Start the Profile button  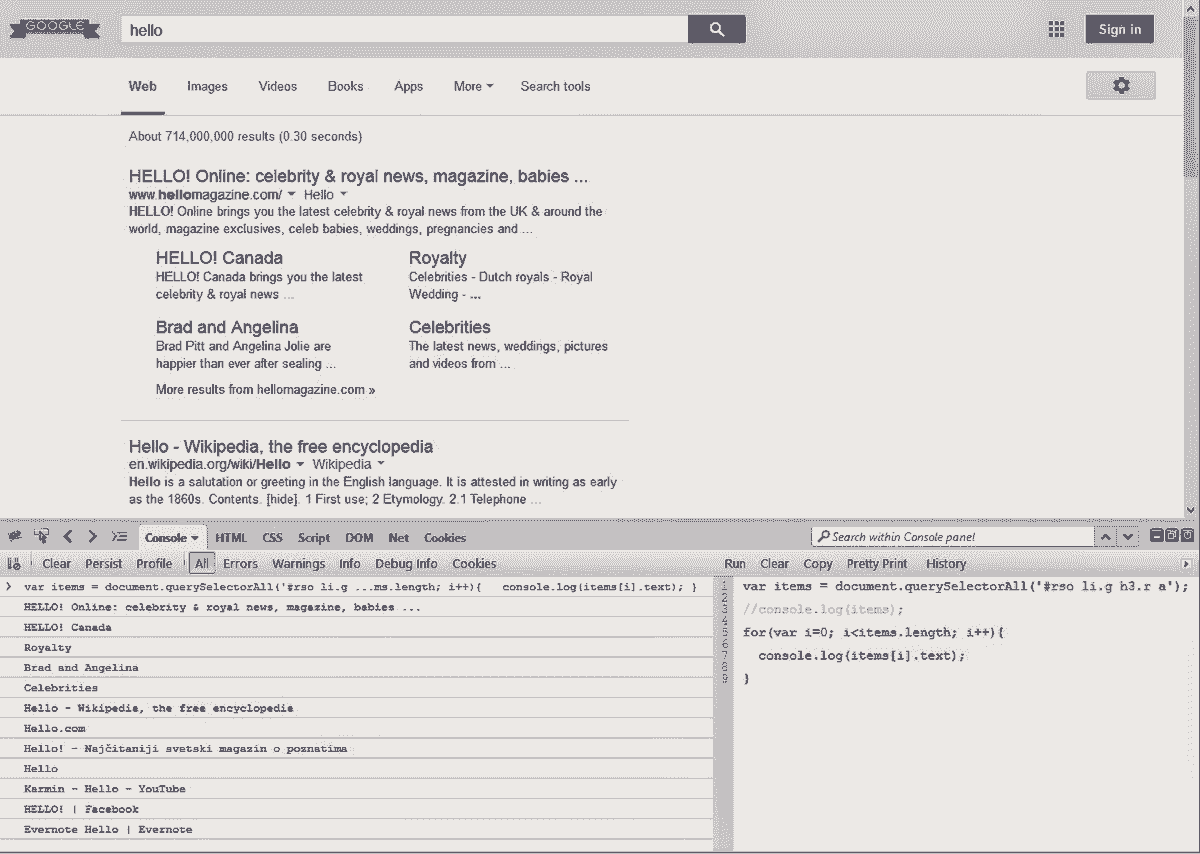tap(154, 563)
